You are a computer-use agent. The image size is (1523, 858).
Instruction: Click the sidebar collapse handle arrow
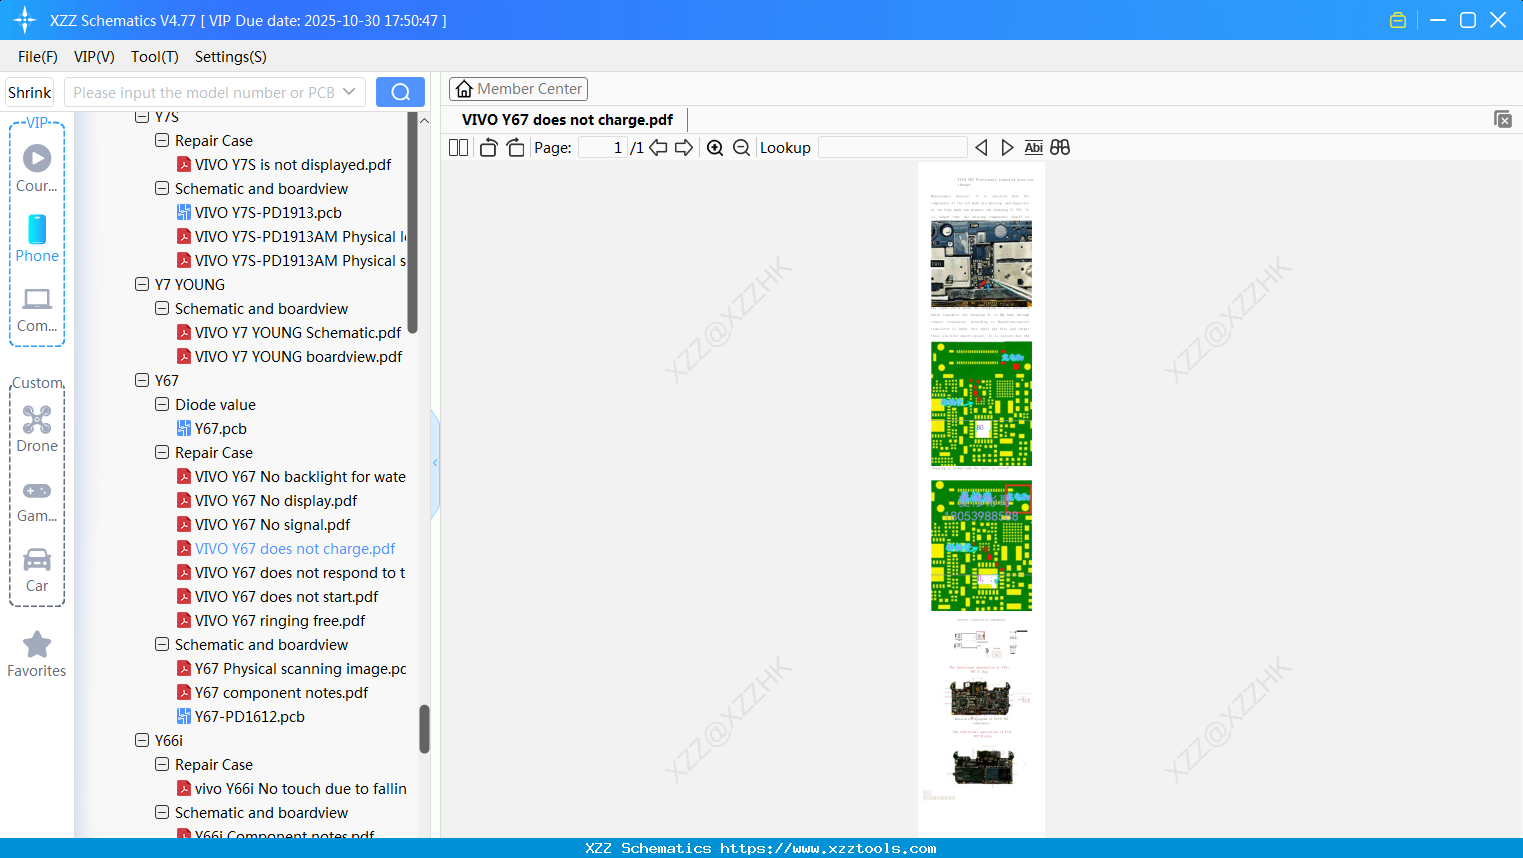(435, 463)
